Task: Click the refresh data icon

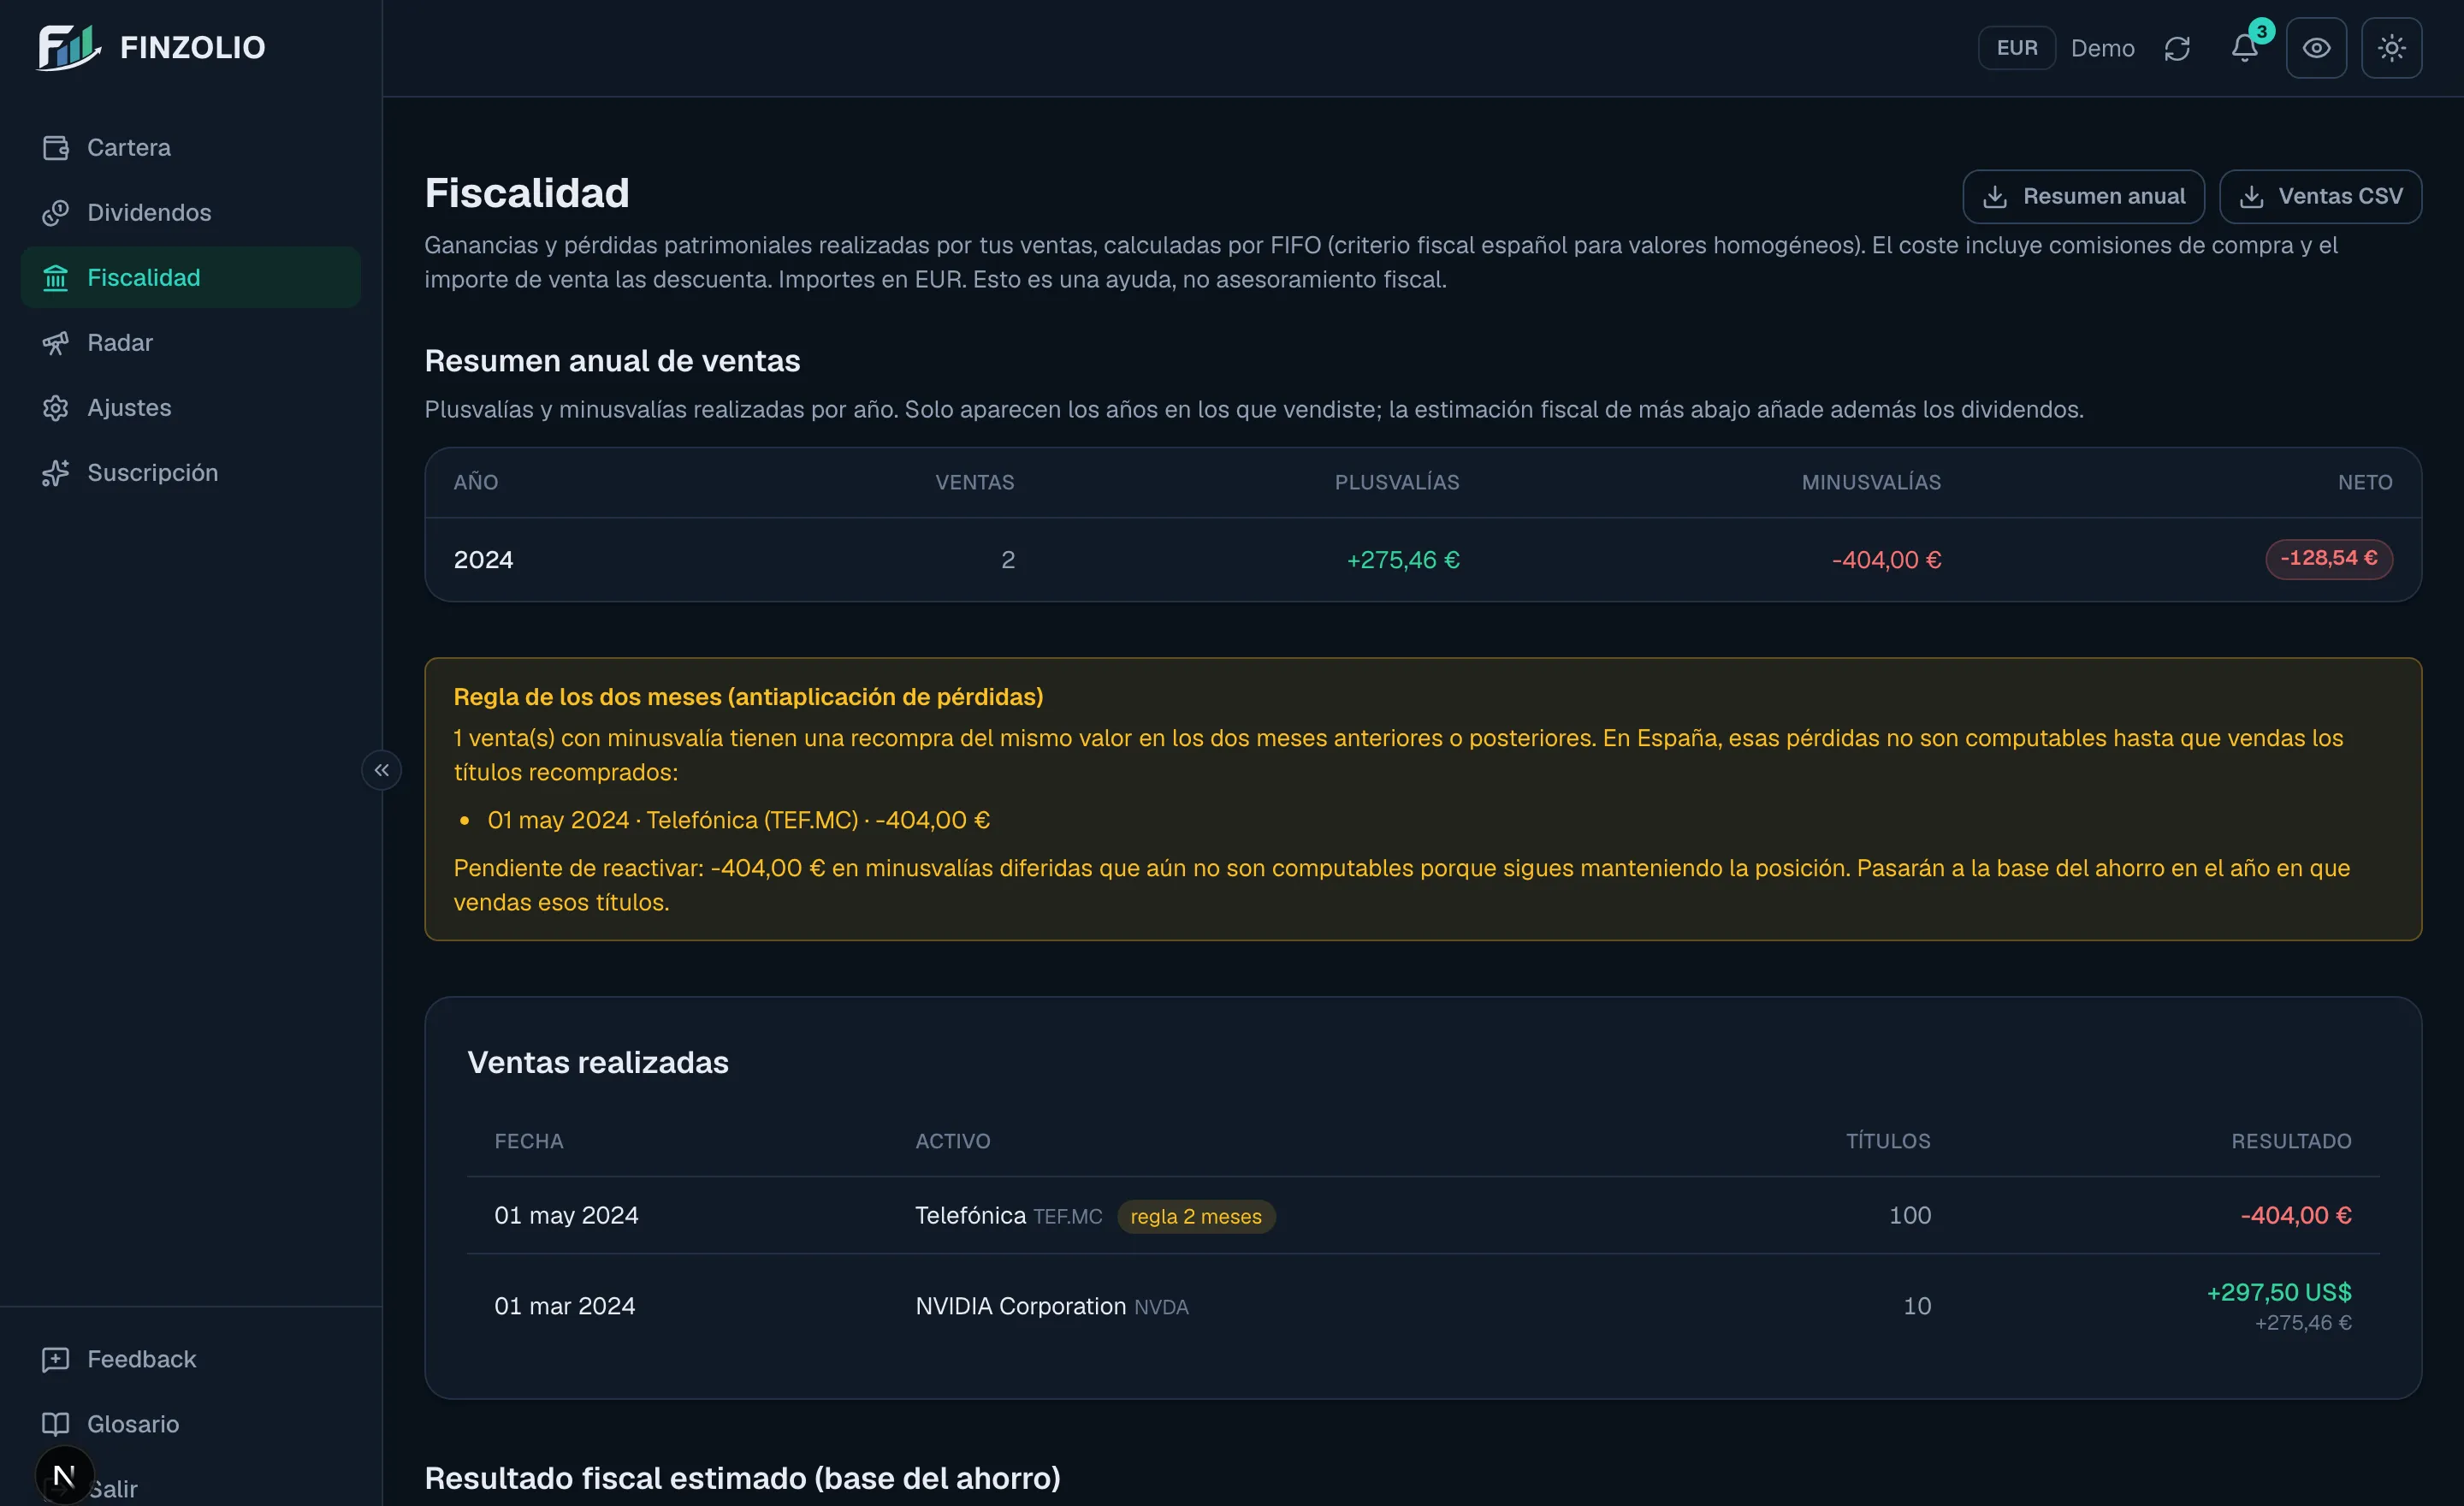Action: pos(2177,48)
